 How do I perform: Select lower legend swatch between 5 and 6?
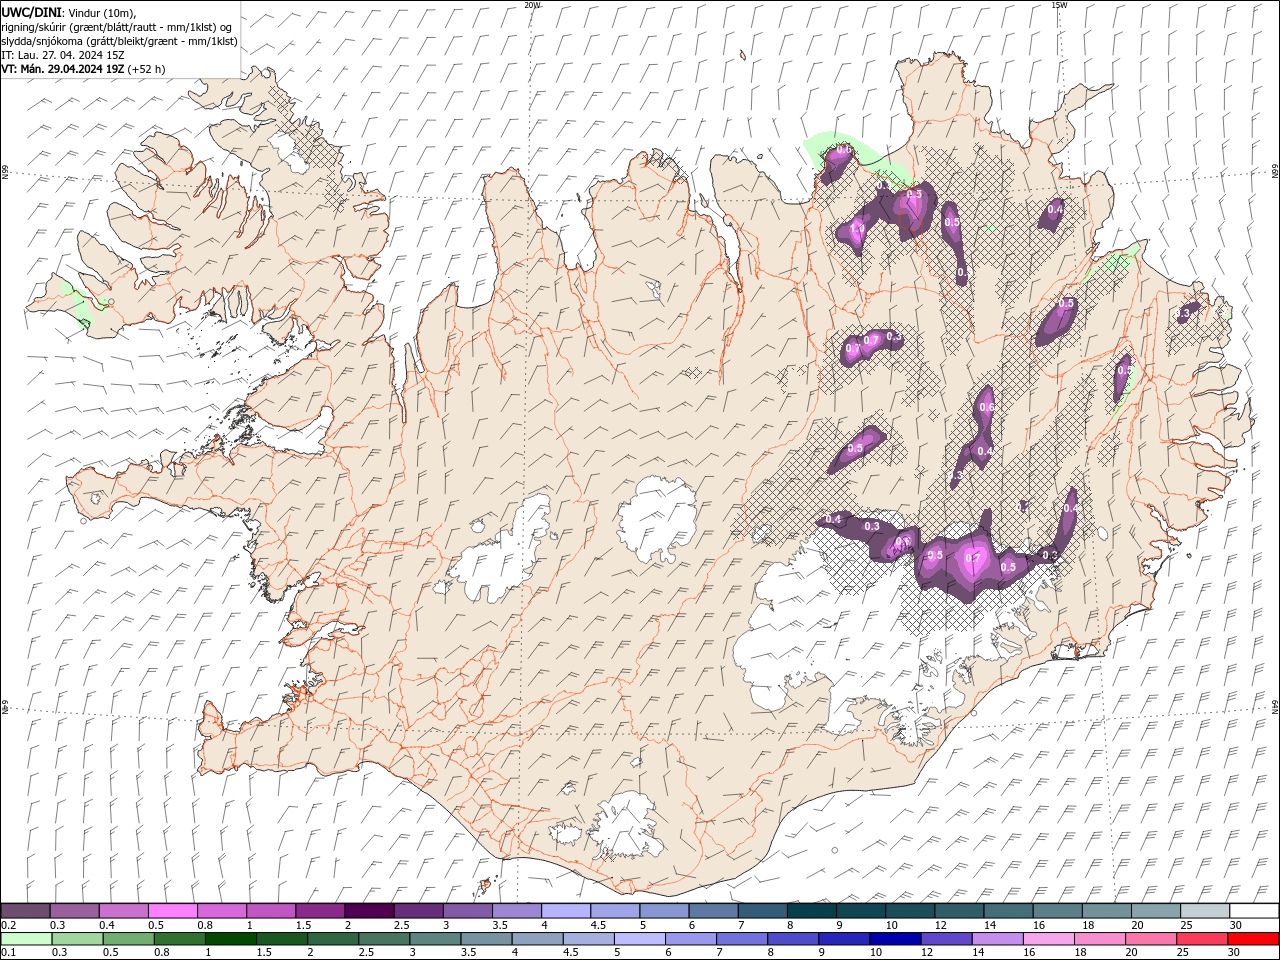(x=639, y=939)
